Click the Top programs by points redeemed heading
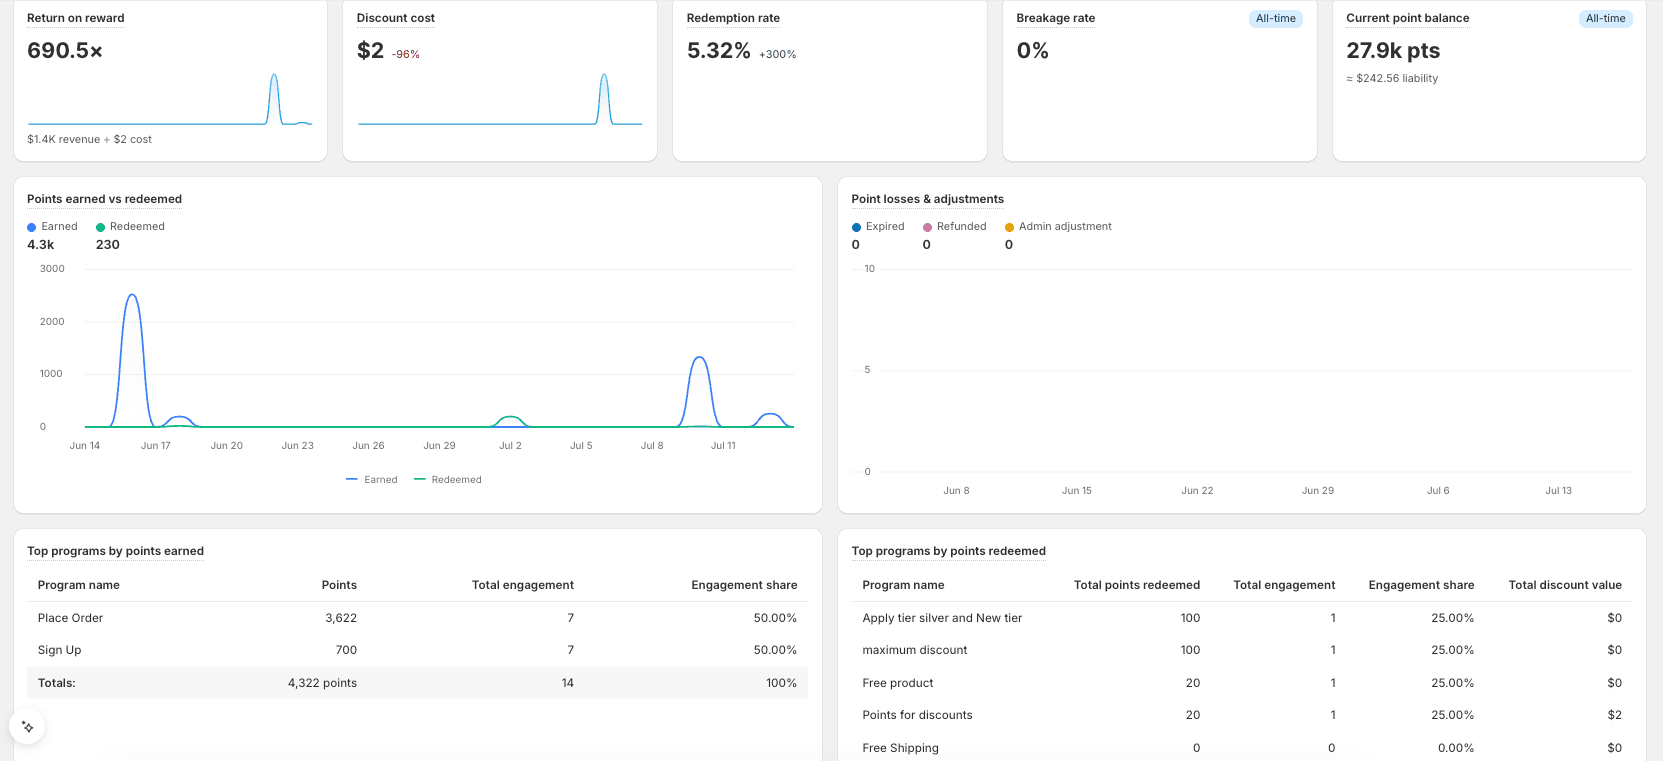Image resolution: width=1663 pixels, height=761 pixels. [x=949, y=551]
